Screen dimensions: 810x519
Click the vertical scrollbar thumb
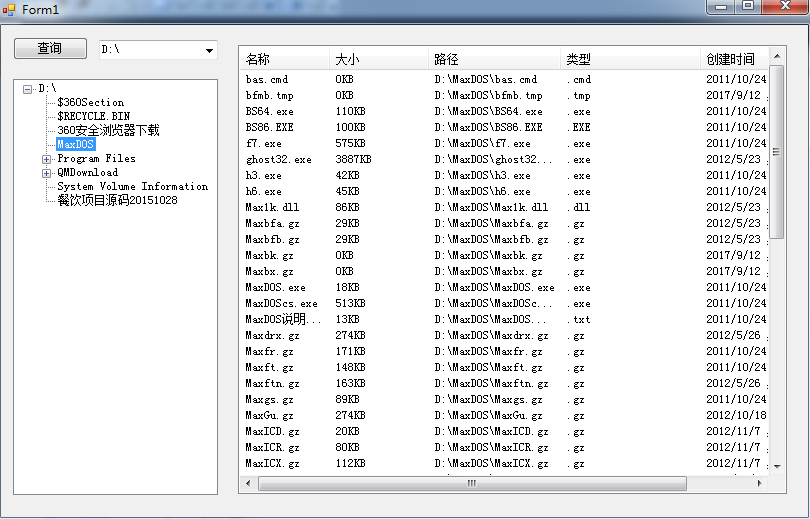(x=777, y=152)
